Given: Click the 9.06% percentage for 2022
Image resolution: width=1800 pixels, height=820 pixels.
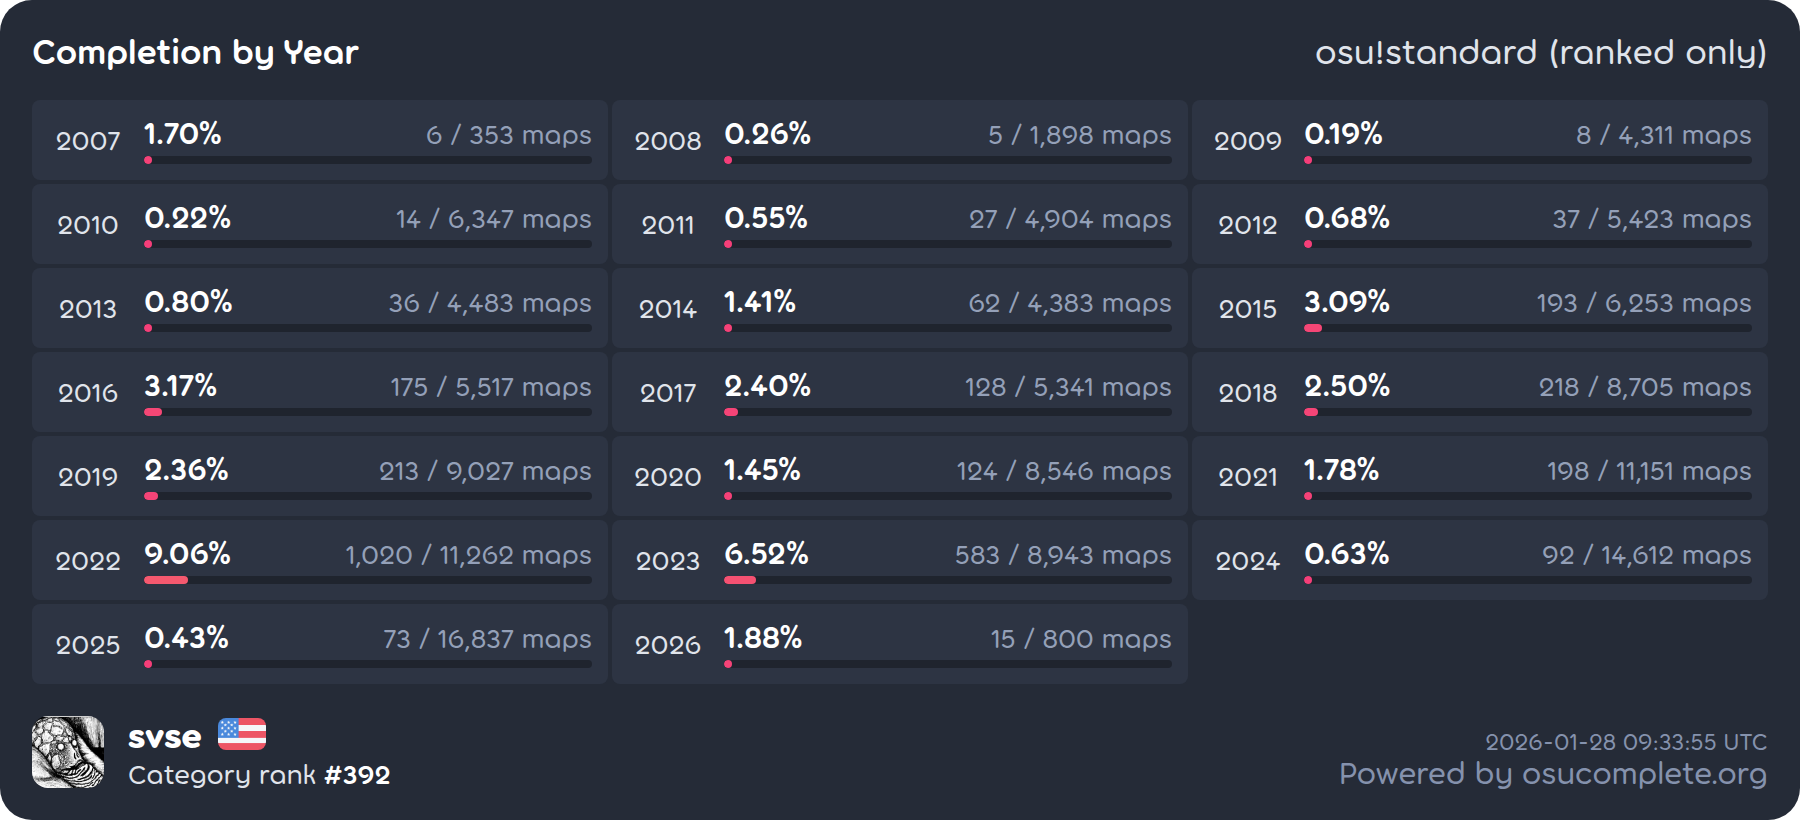Looking at the screenshot, I should tap(187, 553).
